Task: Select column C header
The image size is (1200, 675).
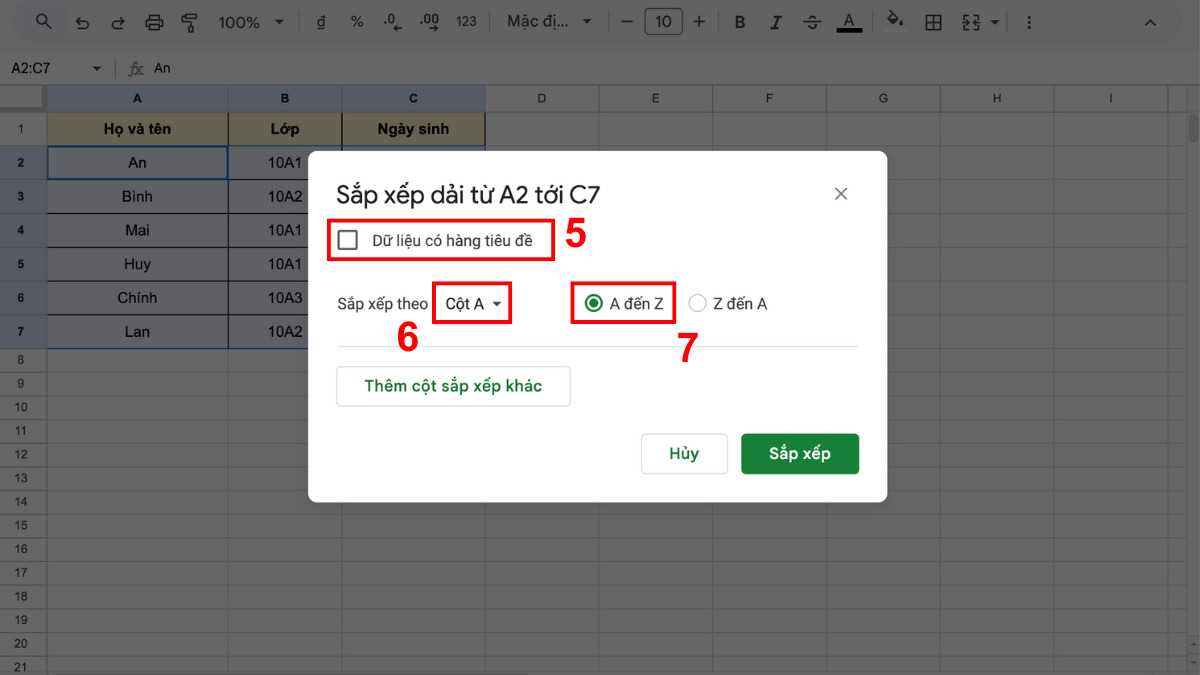Action: tap(413, 98)
